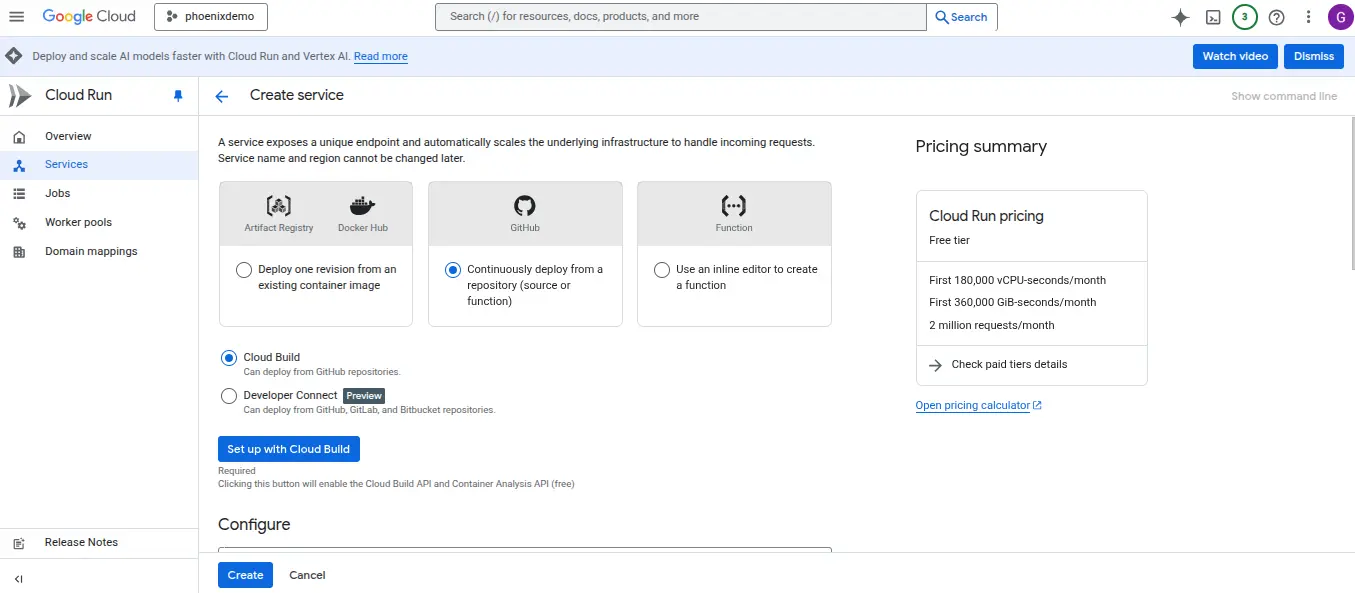1355x593 pixels.
Task: Click the paid tiers arrow icon
Action: coord(936,365)
